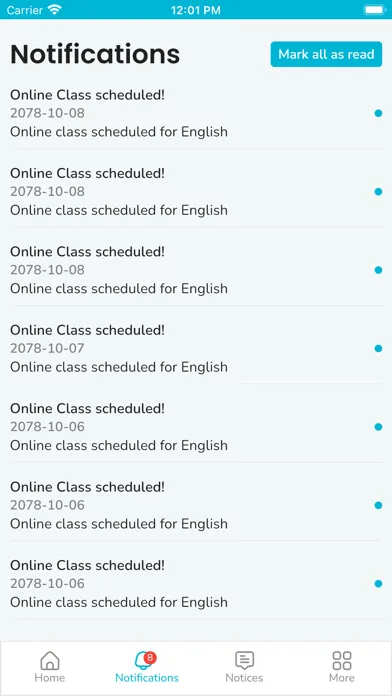Screen dimensions: 392x696
Task: Mark all notifications as read
Action: point(326,54)
